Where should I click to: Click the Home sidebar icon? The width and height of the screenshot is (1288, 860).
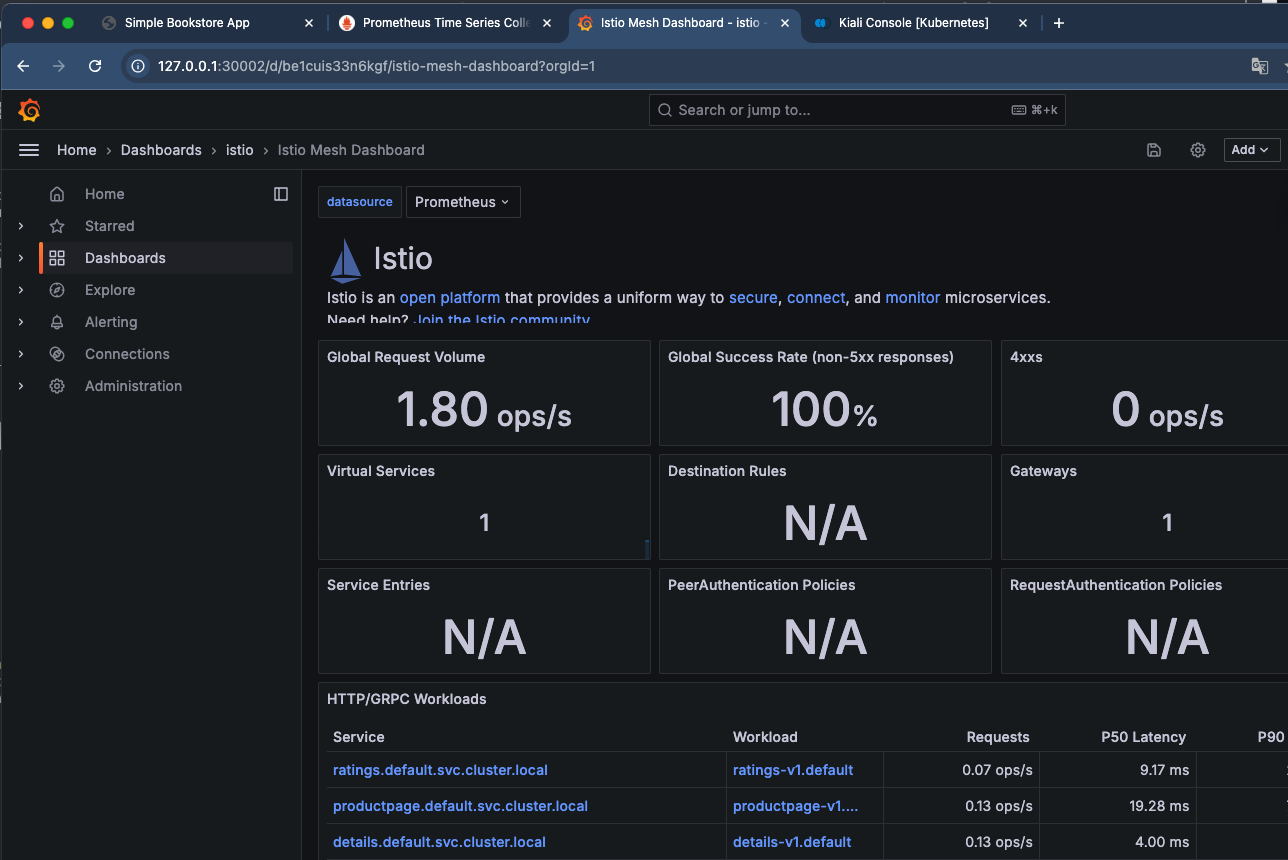click(x=57, y=194)
